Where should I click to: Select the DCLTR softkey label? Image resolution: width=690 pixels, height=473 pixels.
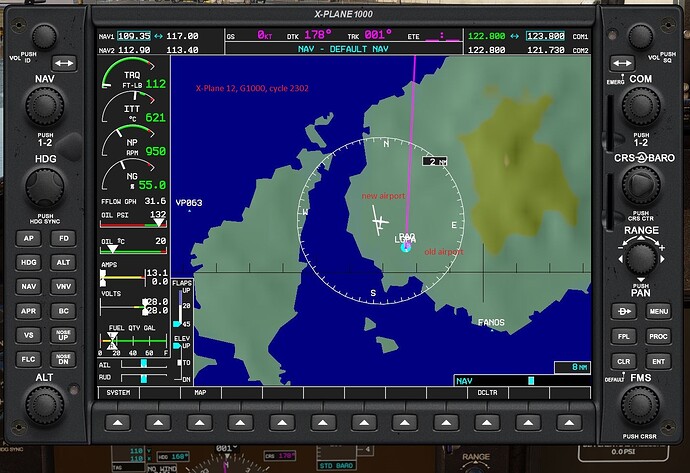[487, 392]
